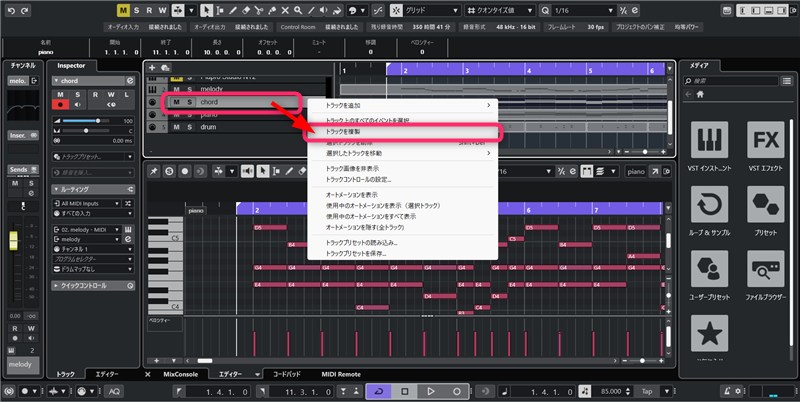Image resolution: width=800 pixels, height=402 pixels.
Task: Select the Glue tool in top toolbar
Action: [272, 10]
